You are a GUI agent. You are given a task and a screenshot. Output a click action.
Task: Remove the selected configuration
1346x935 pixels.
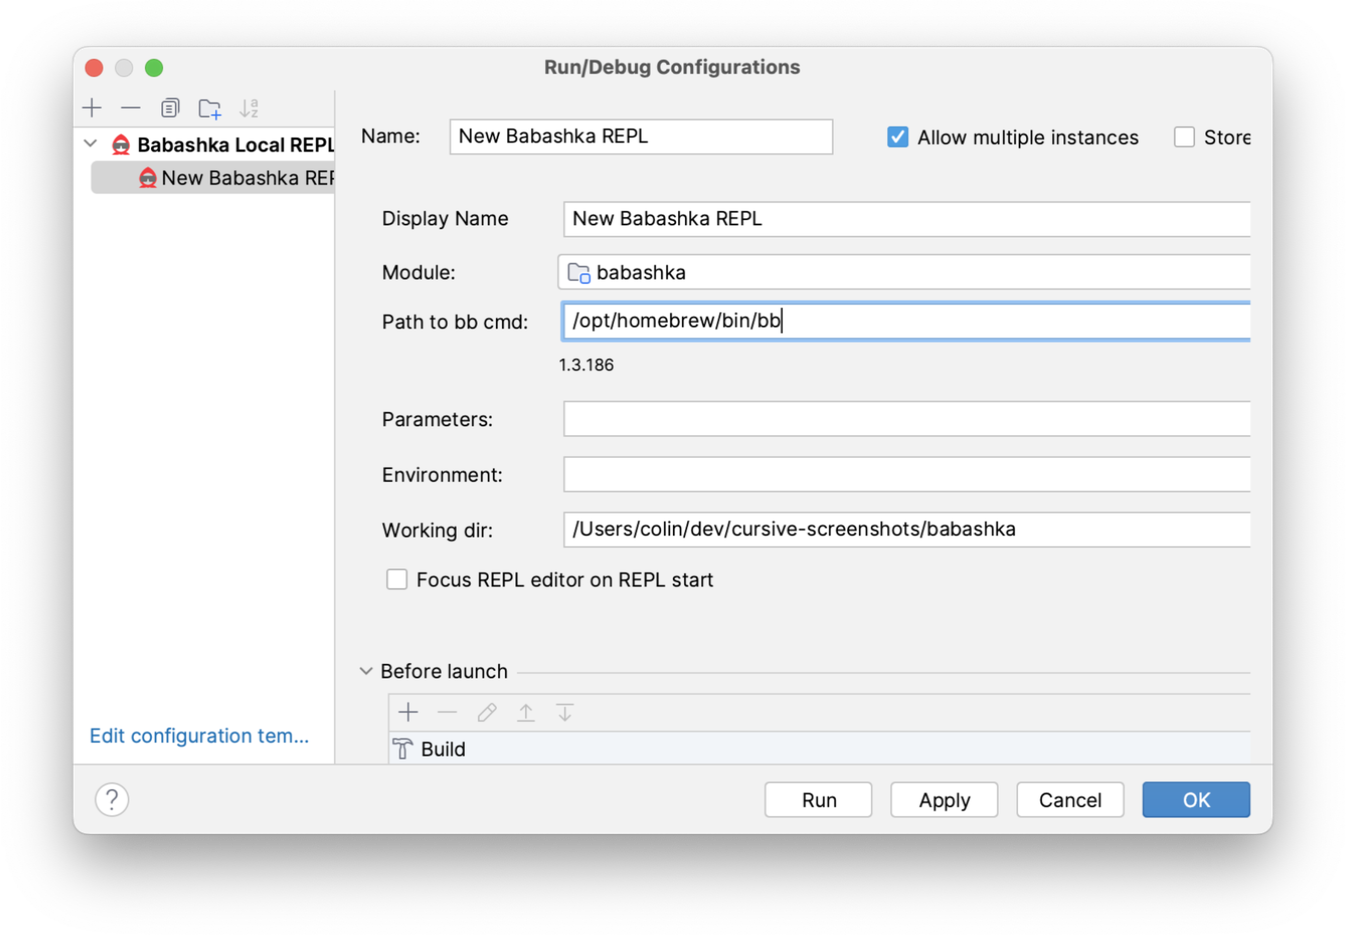(130, 108)
